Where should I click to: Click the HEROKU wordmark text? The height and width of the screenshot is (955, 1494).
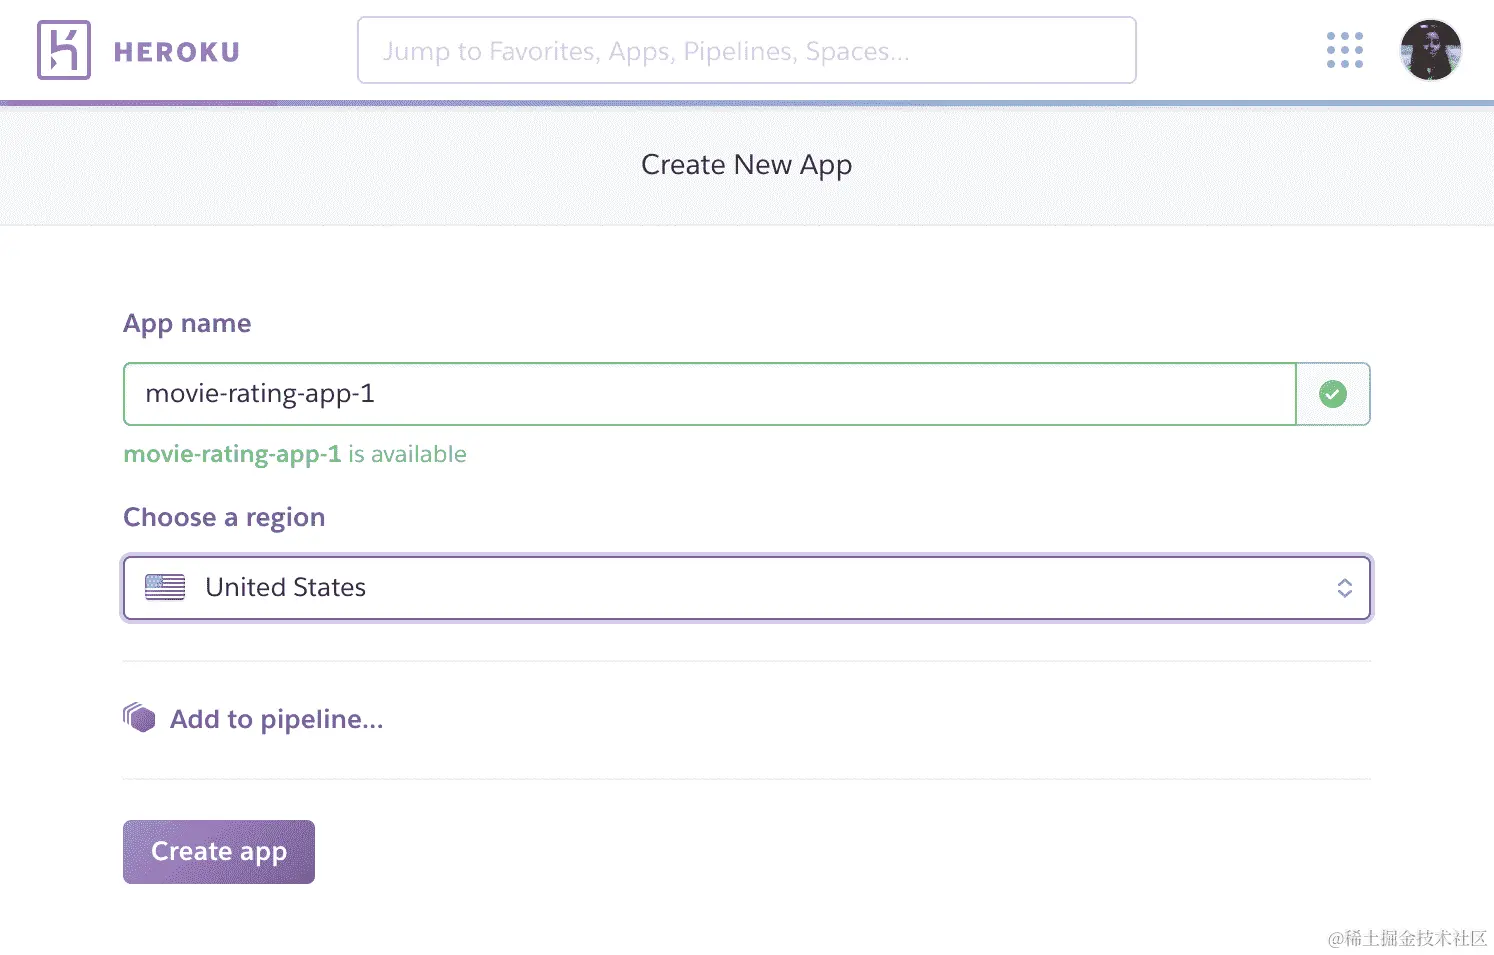[x=177, y=52]
